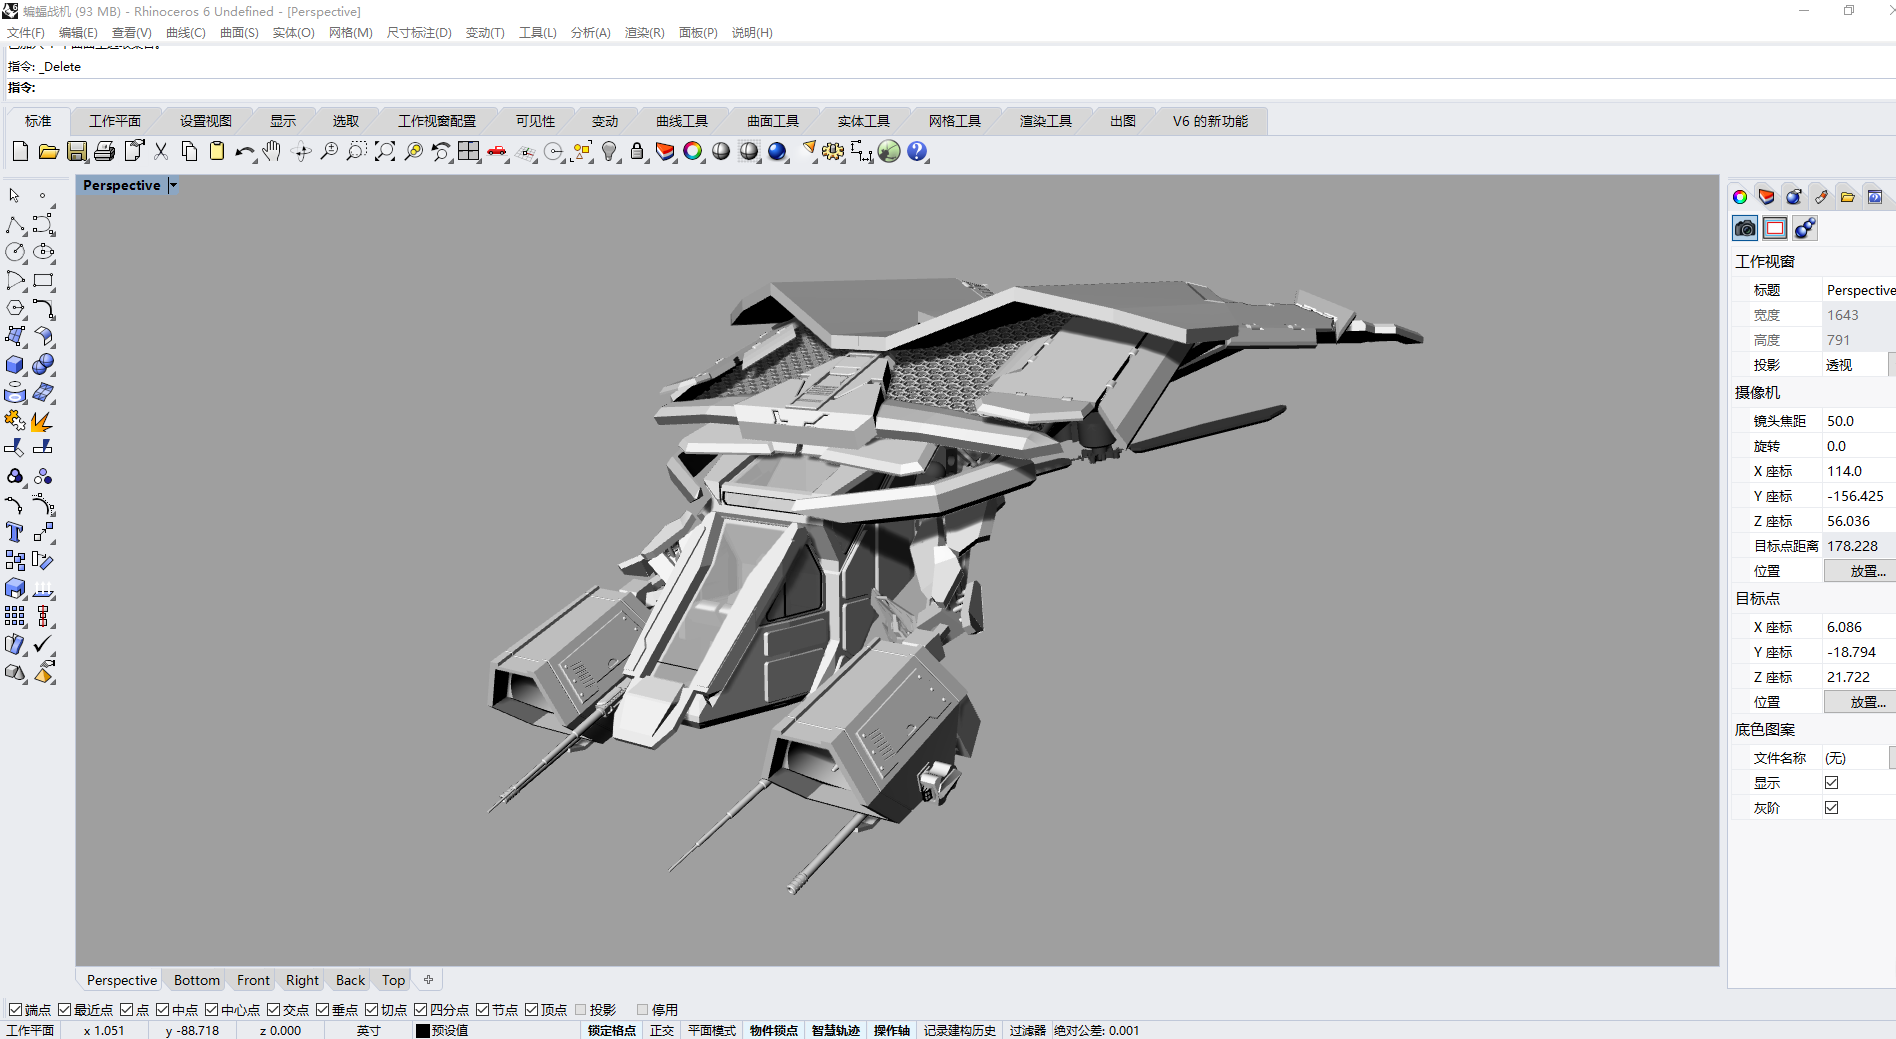This screenshot has width=1896, height=1039.
Task: Open the 文件名称 wallpaper file dropdown
Action: click(x=1890, y=758)
